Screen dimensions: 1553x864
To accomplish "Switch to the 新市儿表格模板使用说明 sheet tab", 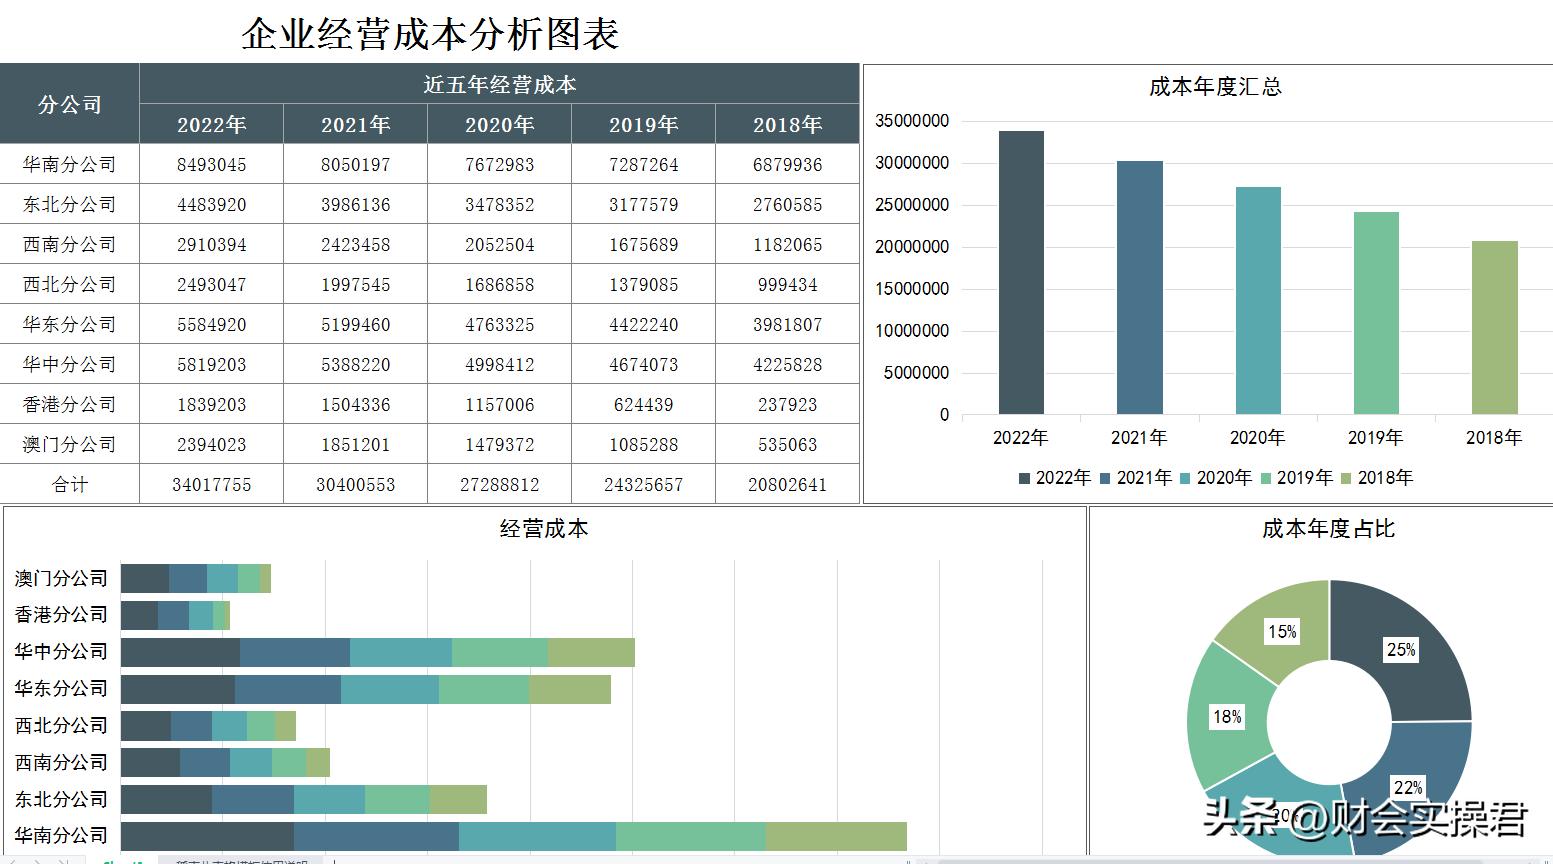I will pyautogui.click(x=240, y=860).
